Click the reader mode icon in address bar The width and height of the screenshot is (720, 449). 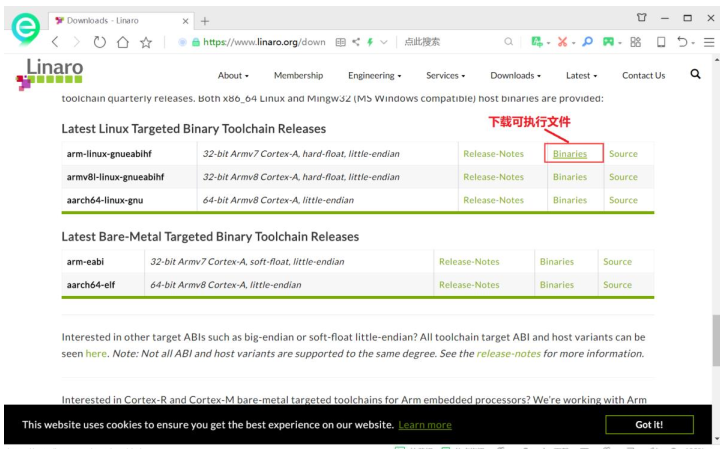(x=340, y=42)
